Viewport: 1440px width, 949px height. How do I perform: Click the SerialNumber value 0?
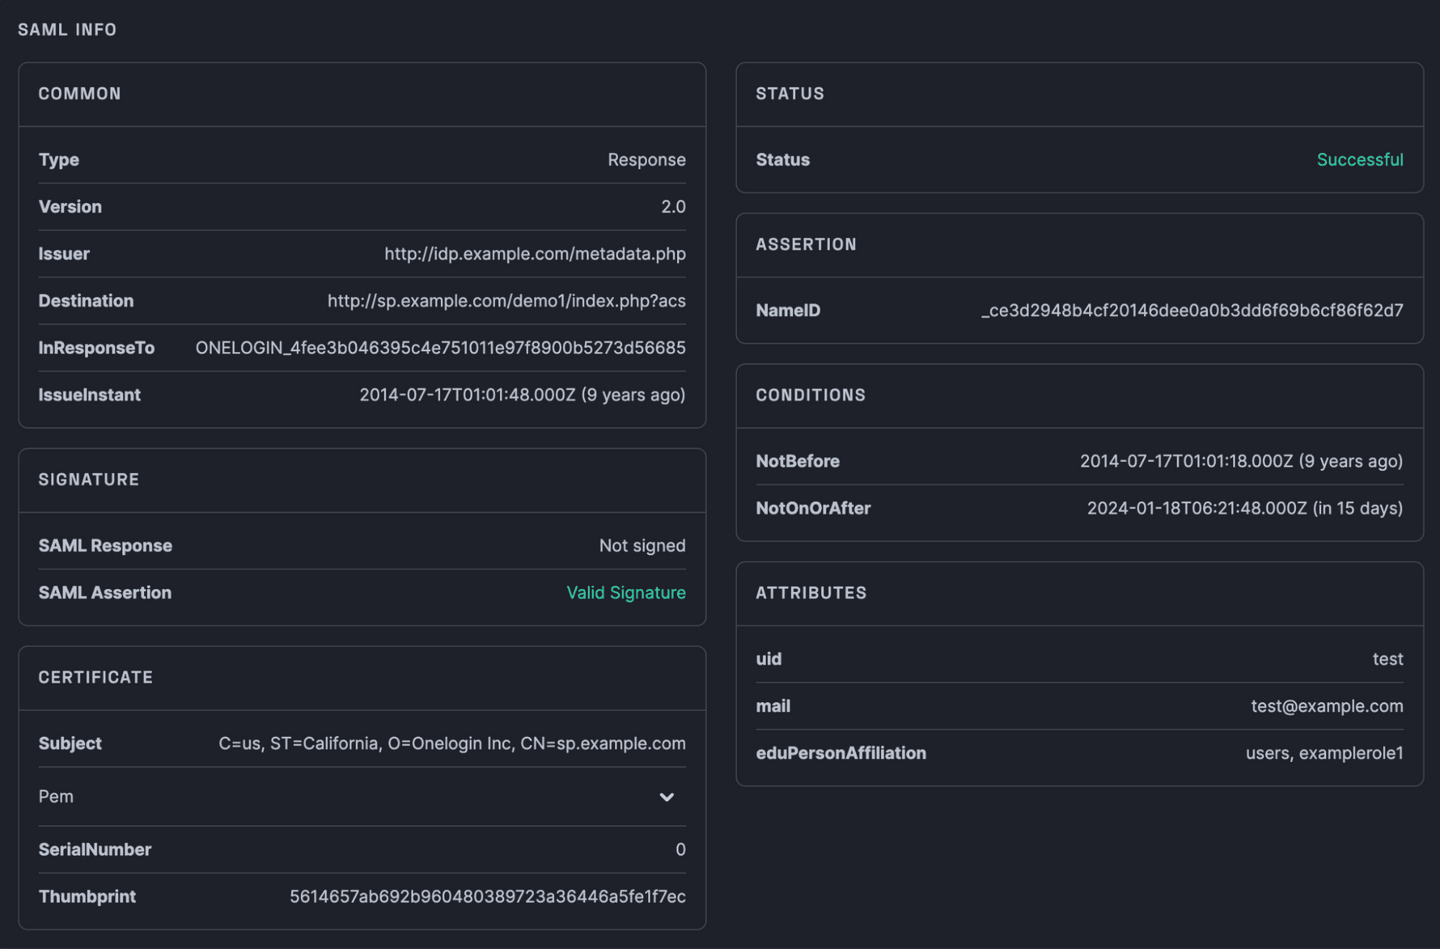click(680, 850)
